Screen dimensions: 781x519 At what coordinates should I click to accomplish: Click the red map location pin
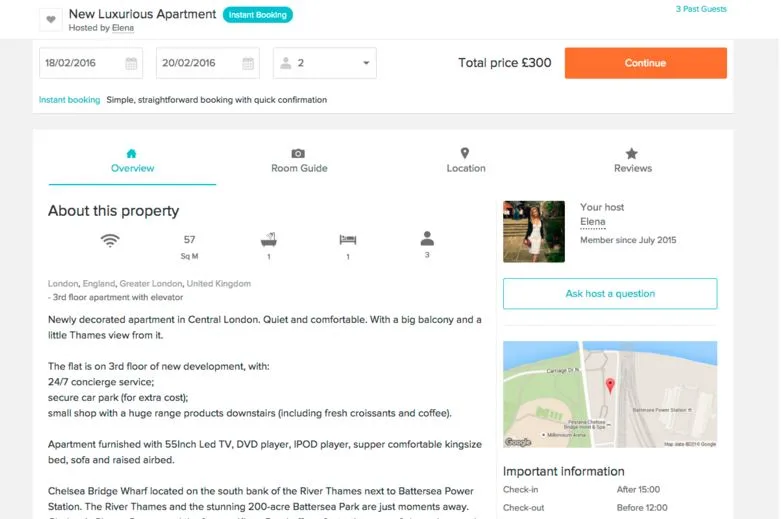click(x=610, y=385)
